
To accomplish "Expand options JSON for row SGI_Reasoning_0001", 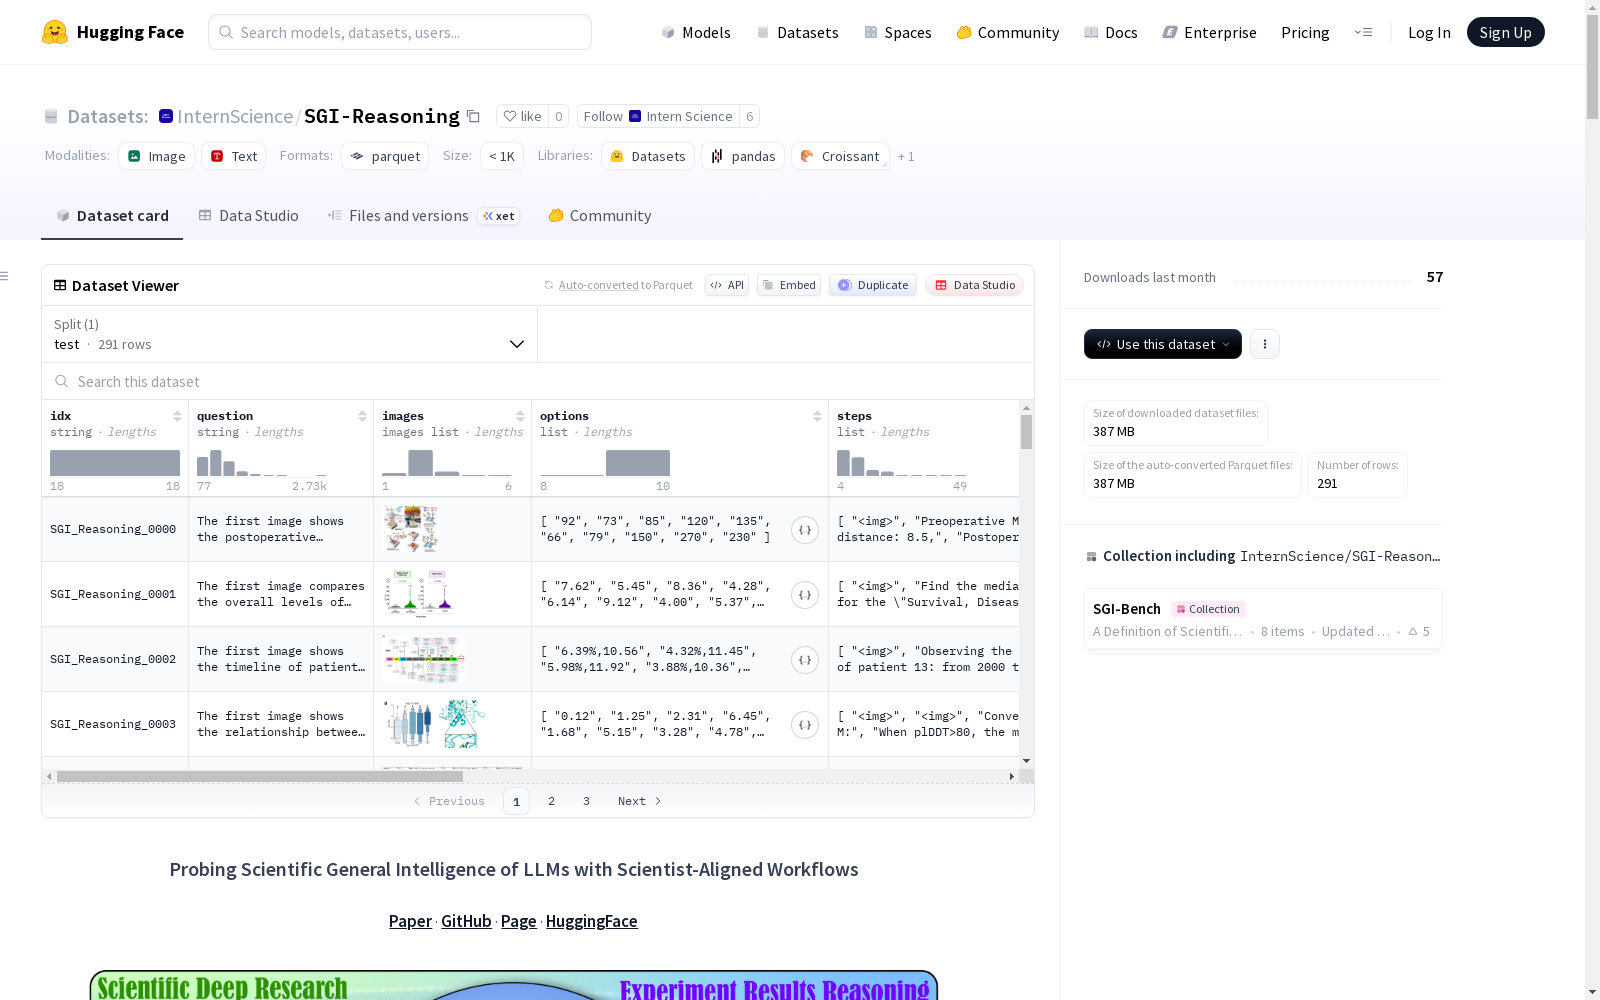I will coord(805,595).
